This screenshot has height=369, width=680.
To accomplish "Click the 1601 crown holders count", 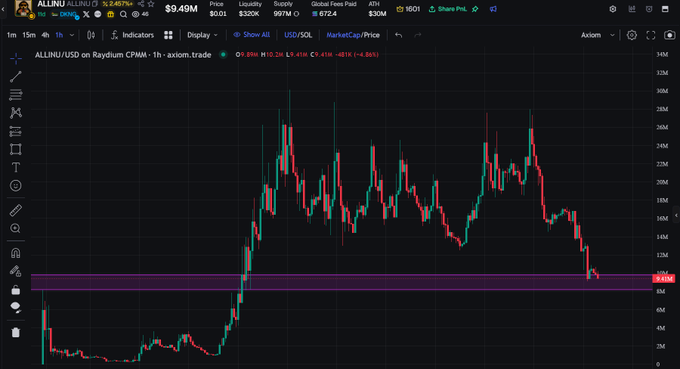I will [x=408, y=9].
